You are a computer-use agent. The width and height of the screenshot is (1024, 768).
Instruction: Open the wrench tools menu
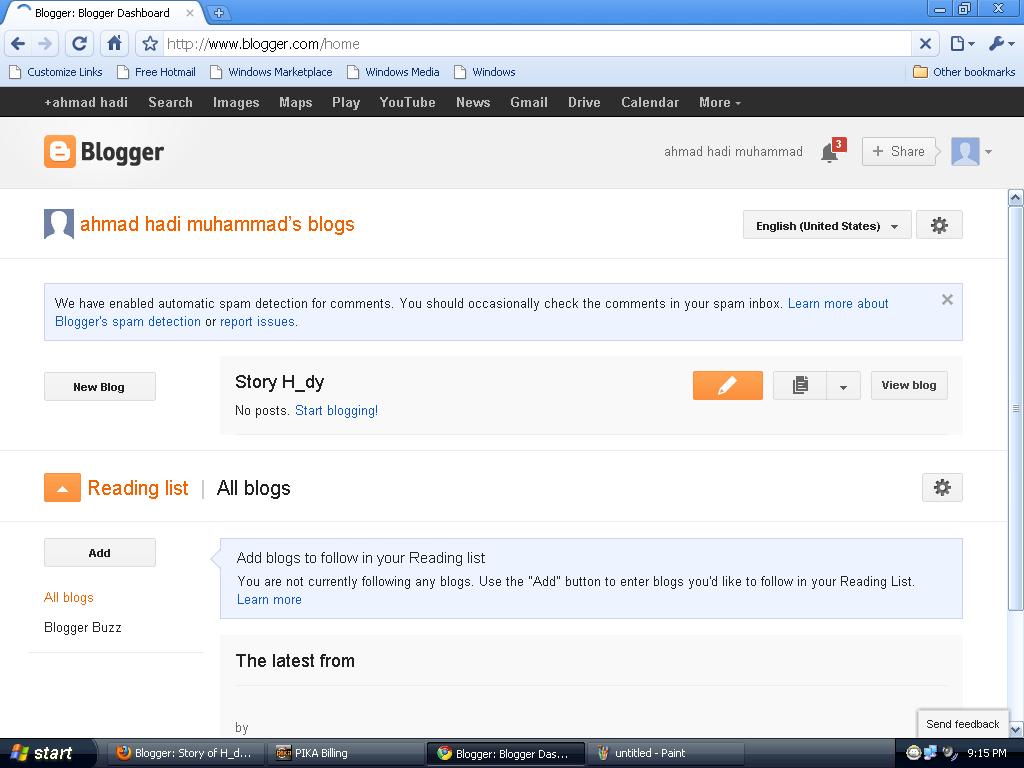(x=1001, y=44)
